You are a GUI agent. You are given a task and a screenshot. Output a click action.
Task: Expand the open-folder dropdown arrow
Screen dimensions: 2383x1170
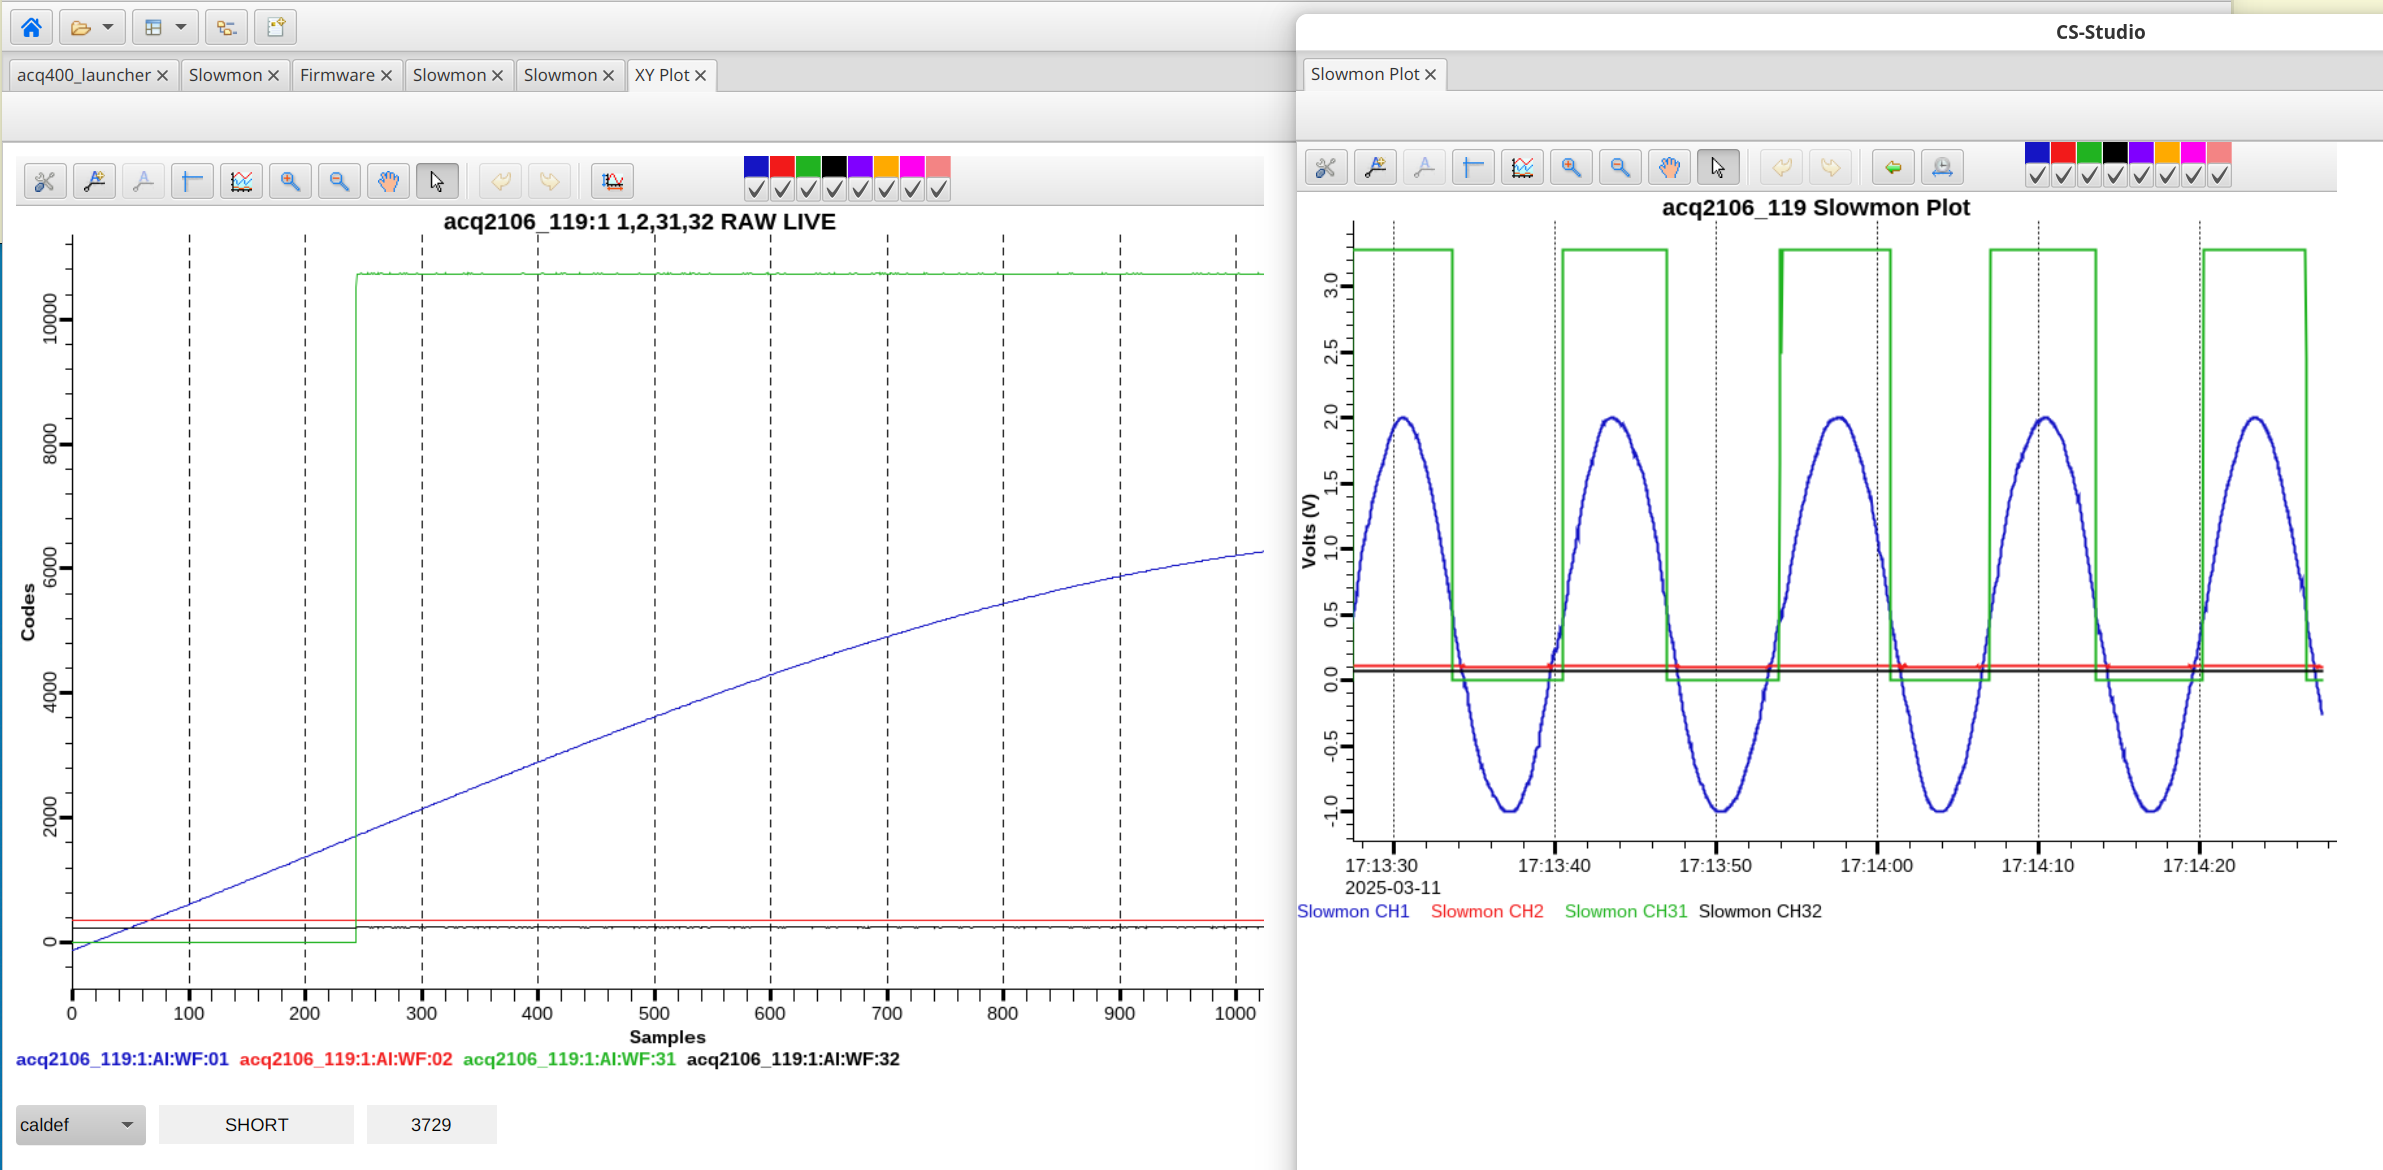108,27
